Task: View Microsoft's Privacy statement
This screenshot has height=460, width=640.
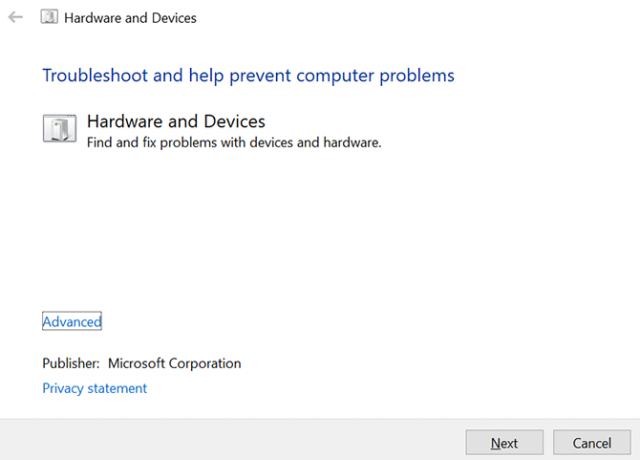Action: 94,388
